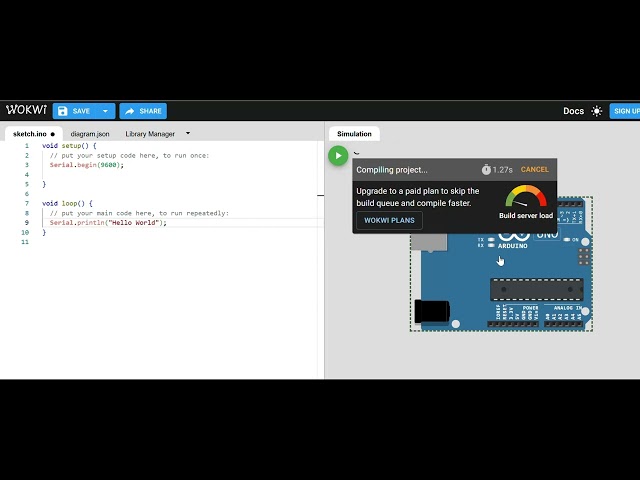
Task: Click the void loop() line
Action: (x=67, y=203)
